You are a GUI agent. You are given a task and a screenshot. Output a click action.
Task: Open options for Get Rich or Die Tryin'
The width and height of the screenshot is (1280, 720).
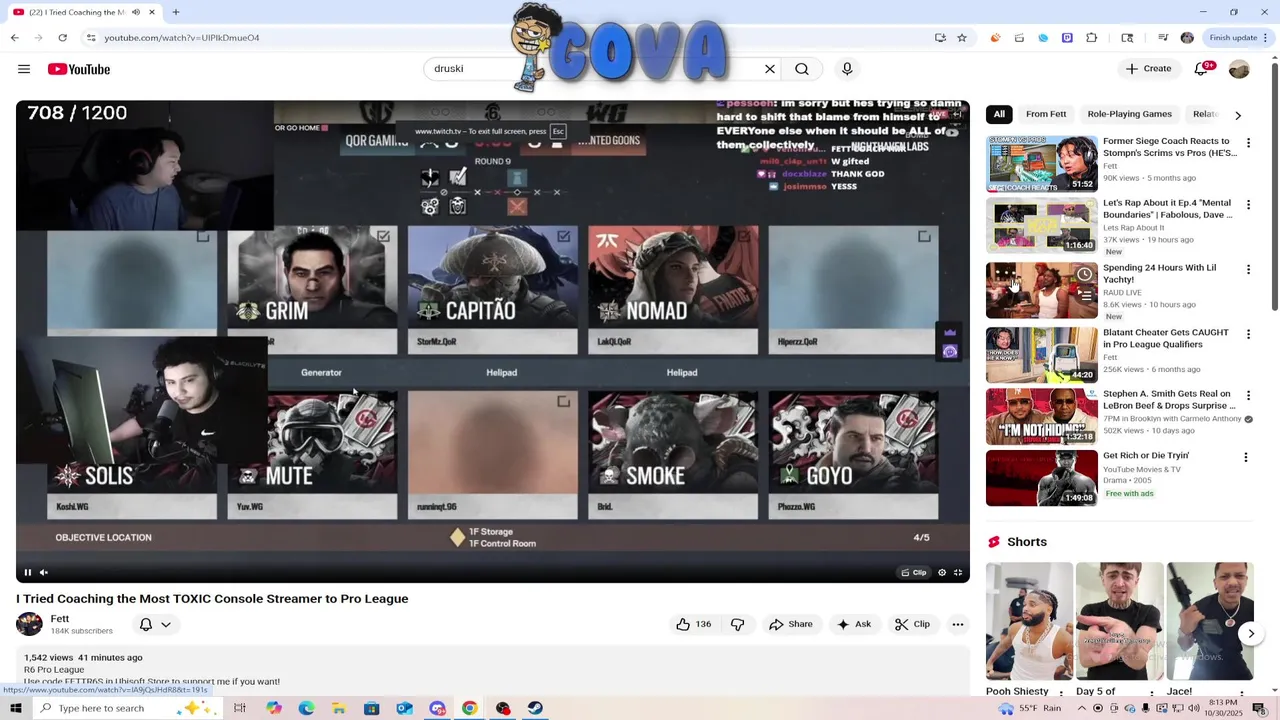click(1246, 457)
